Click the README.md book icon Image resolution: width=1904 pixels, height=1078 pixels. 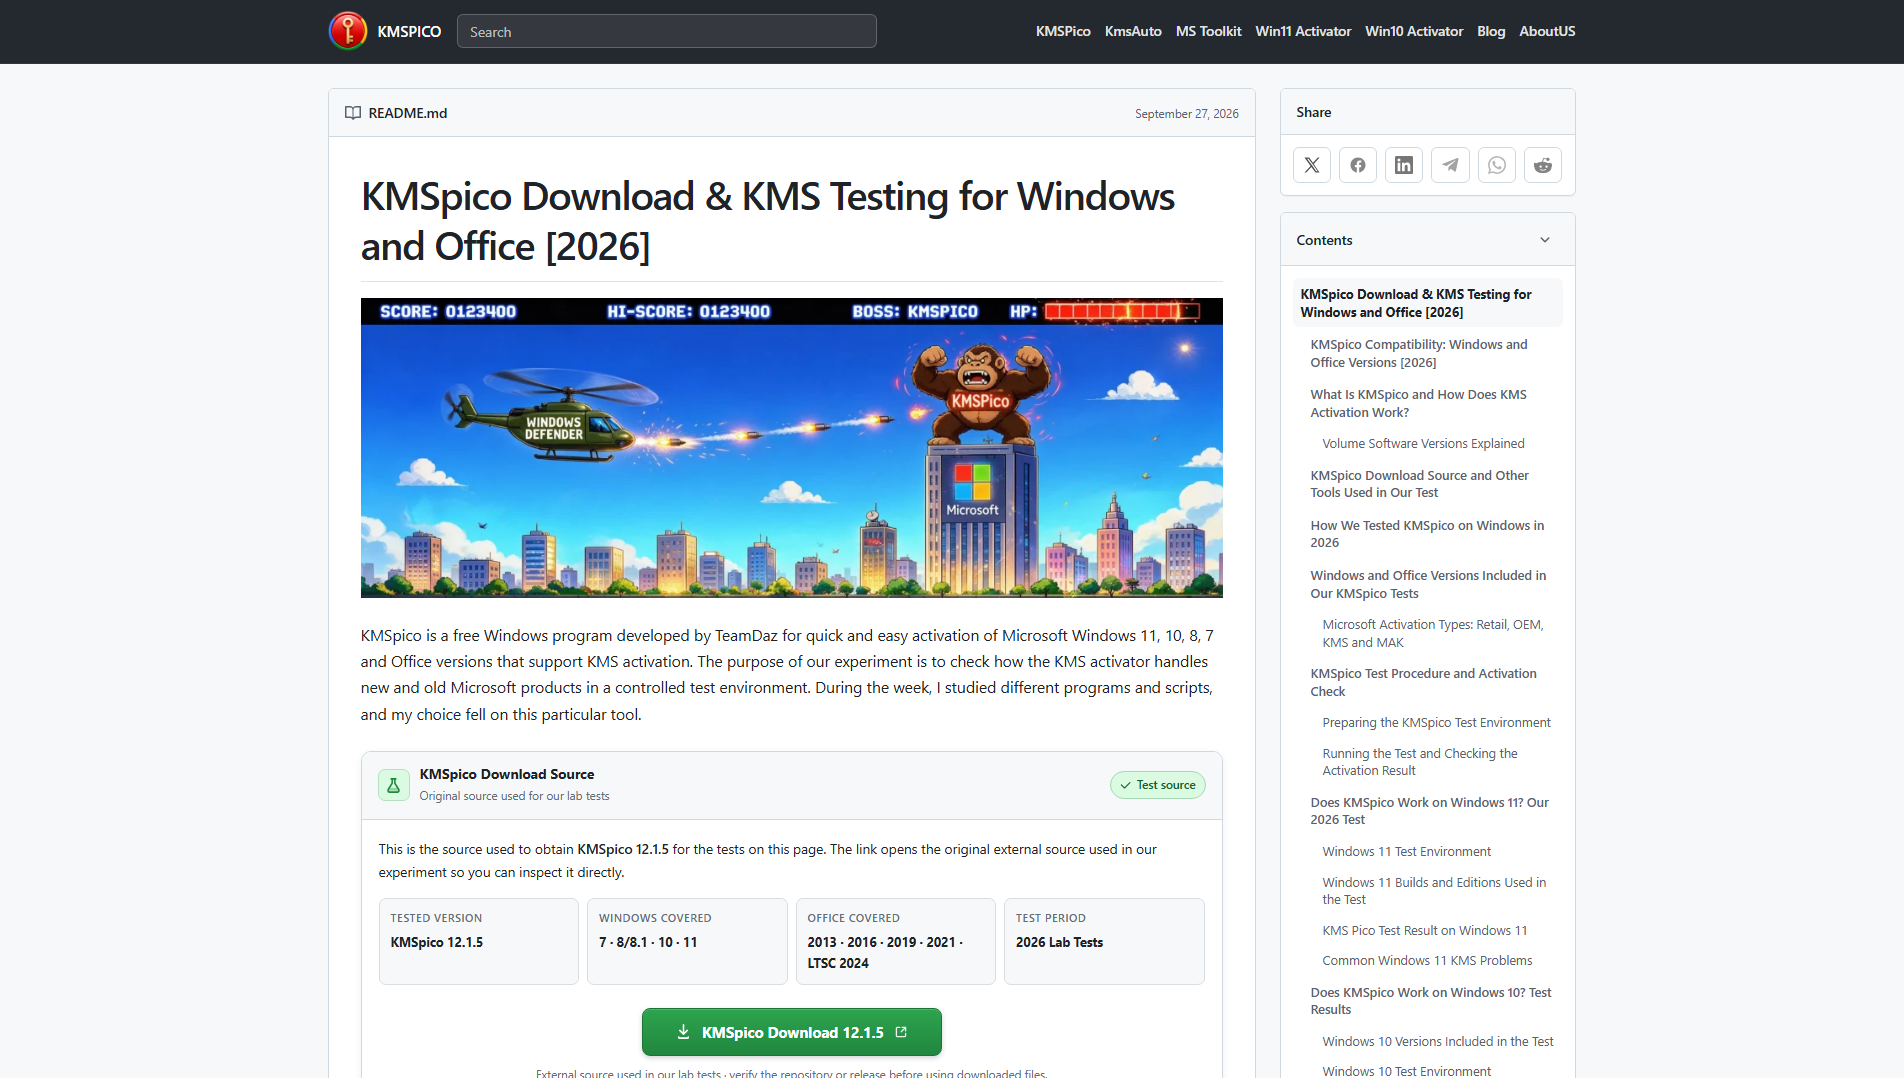pyautogui.click(x=353, y=113)
